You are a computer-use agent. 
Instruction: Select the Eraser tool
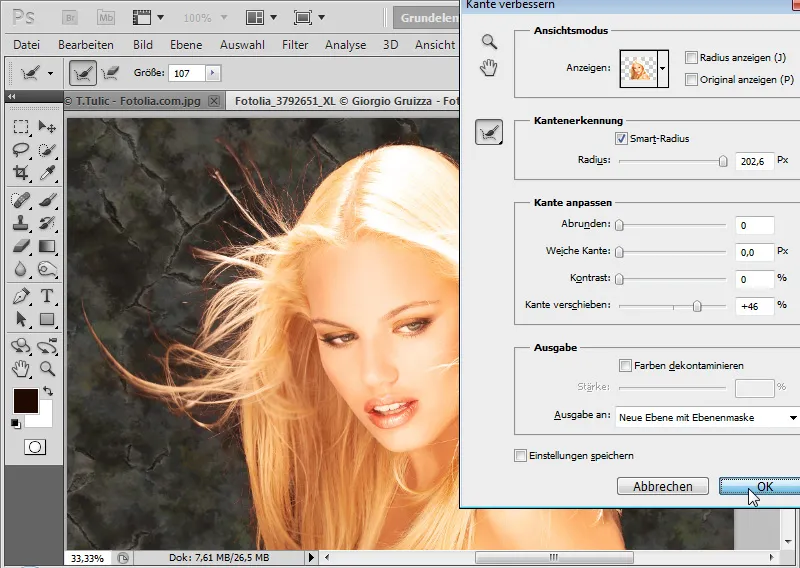[21, 246]
